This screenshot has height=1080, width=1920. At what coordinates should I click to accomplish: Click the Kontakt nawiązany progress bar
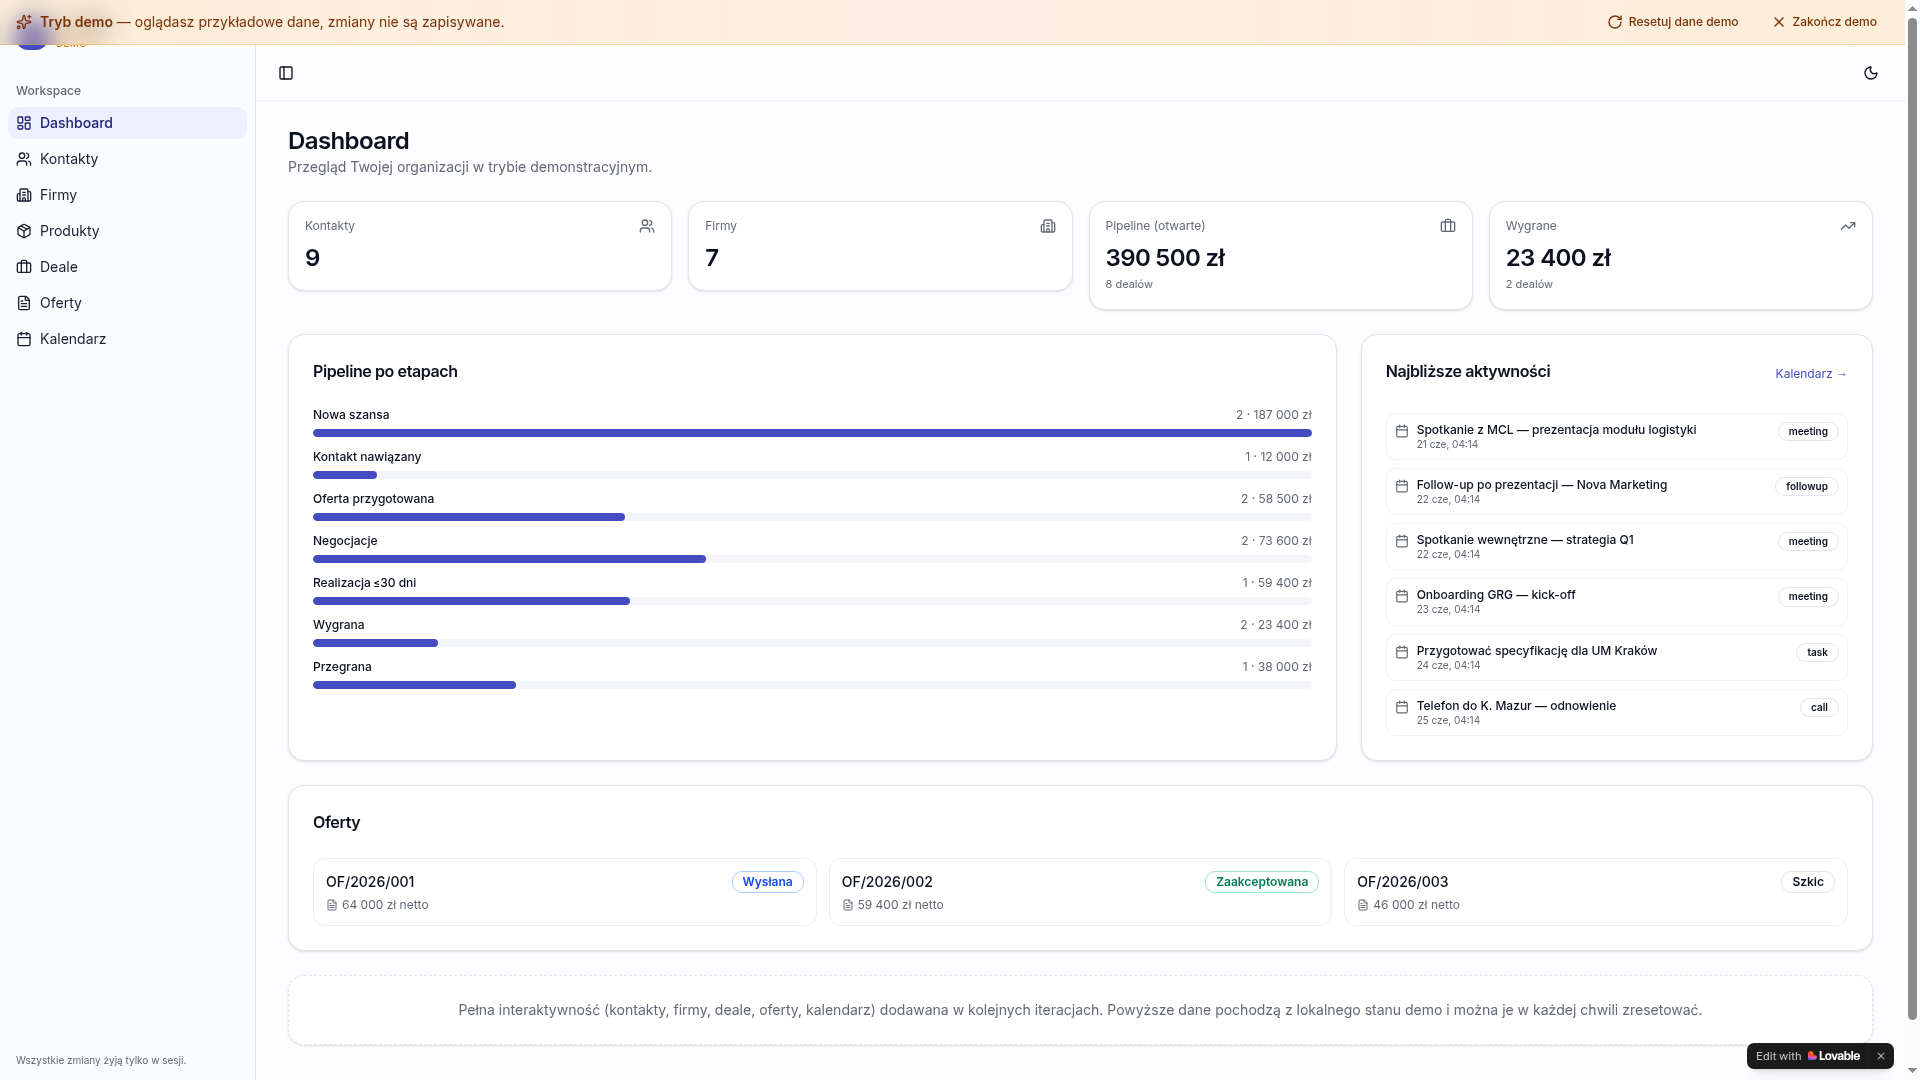click(812, 475)
